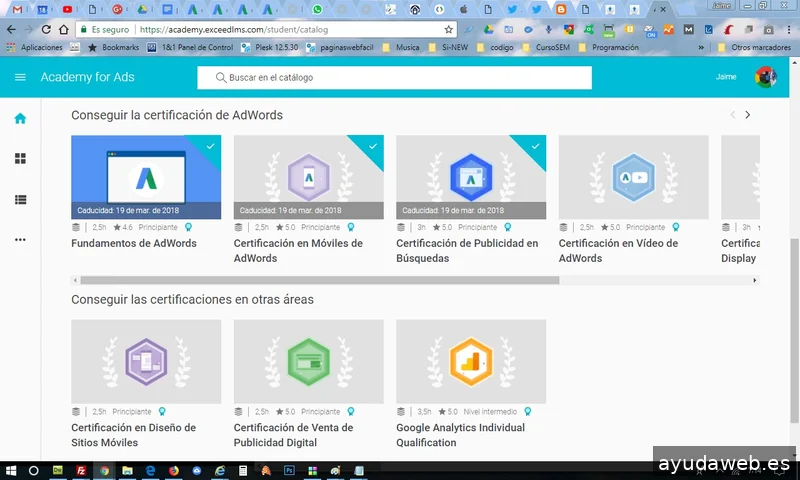Open the Certificación en Vídeo de AdWords thumbnail
800x480 pixels.
pos(634,177)
